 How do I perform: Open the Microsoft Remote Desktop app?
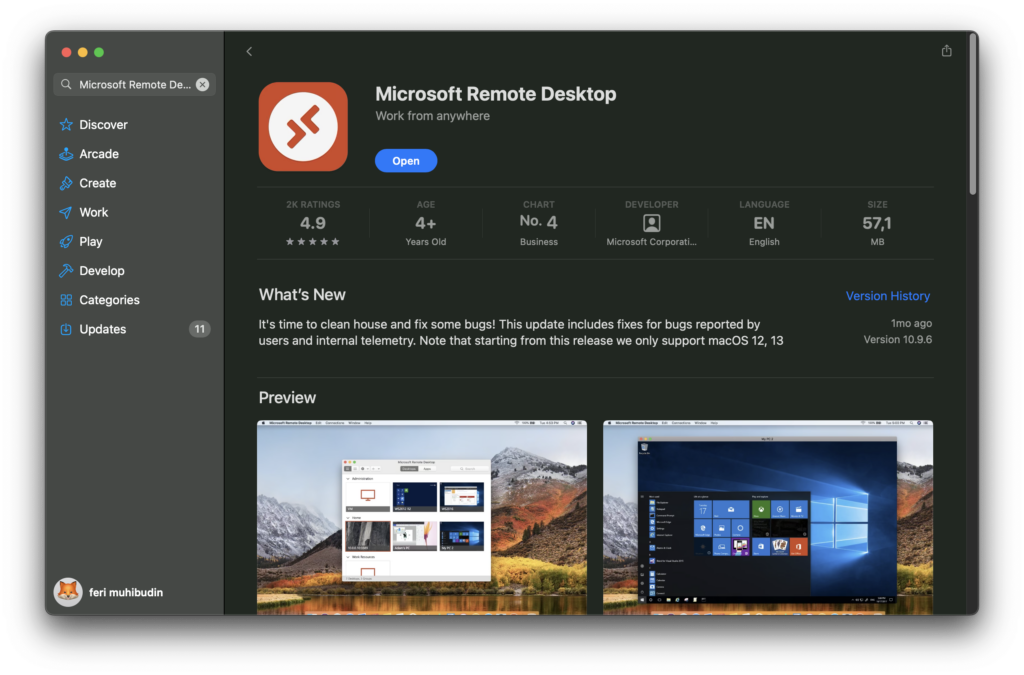tap(406, 161)
